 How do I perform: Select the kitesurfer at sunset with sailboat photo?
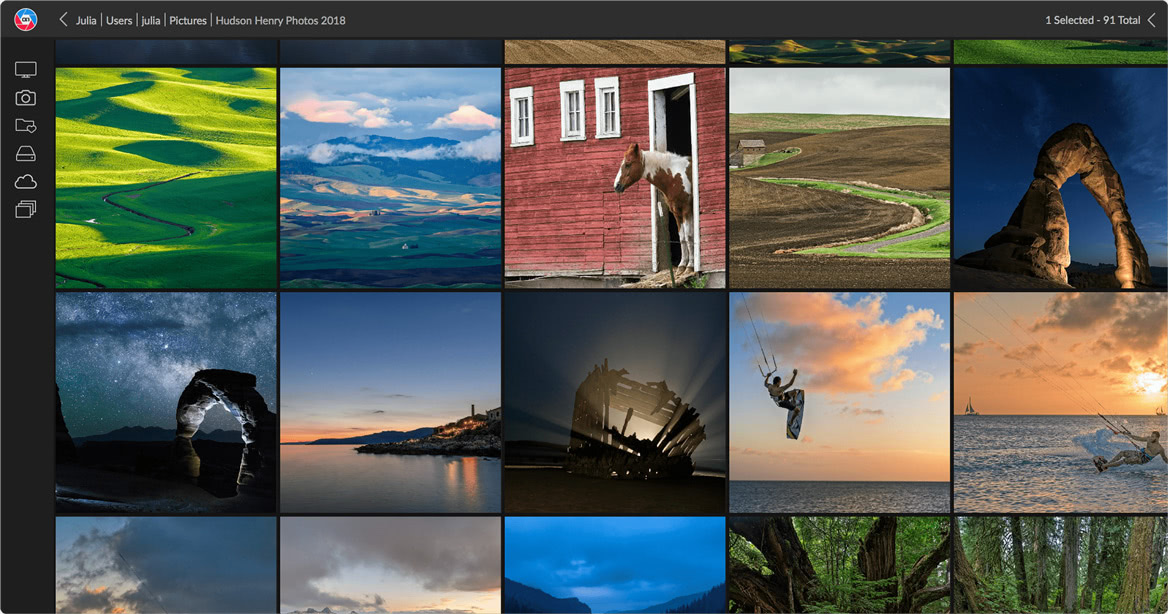(1061, 402)
